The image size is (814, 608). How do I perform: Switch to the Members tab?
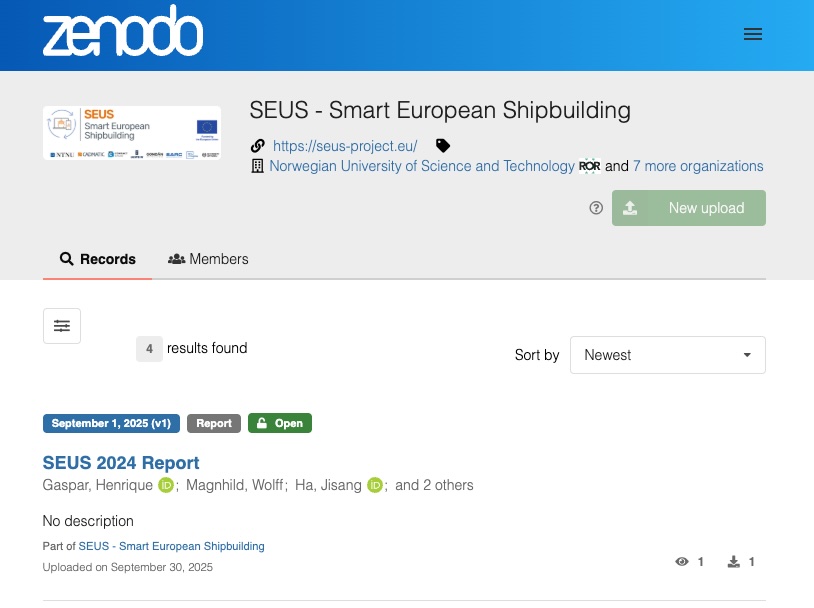(x=208, y=259)
